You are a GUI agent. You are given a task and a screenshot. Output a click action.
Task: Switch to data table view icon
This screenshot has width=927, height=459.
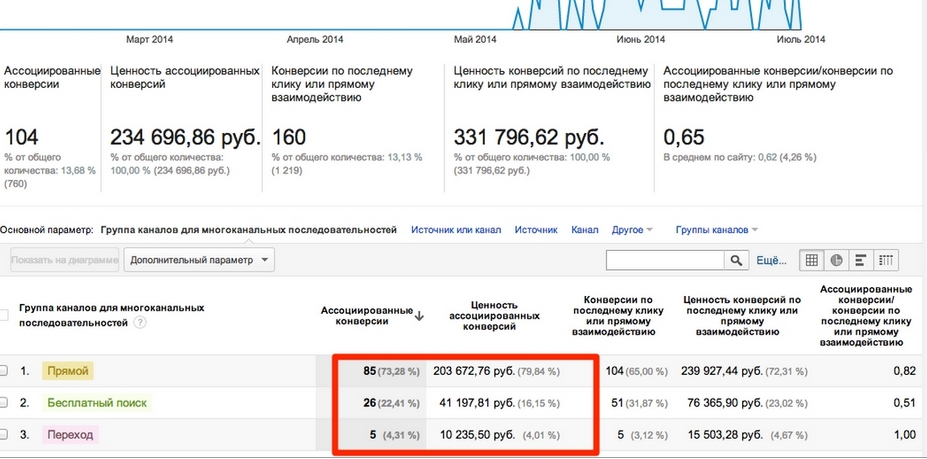[812, 260]
